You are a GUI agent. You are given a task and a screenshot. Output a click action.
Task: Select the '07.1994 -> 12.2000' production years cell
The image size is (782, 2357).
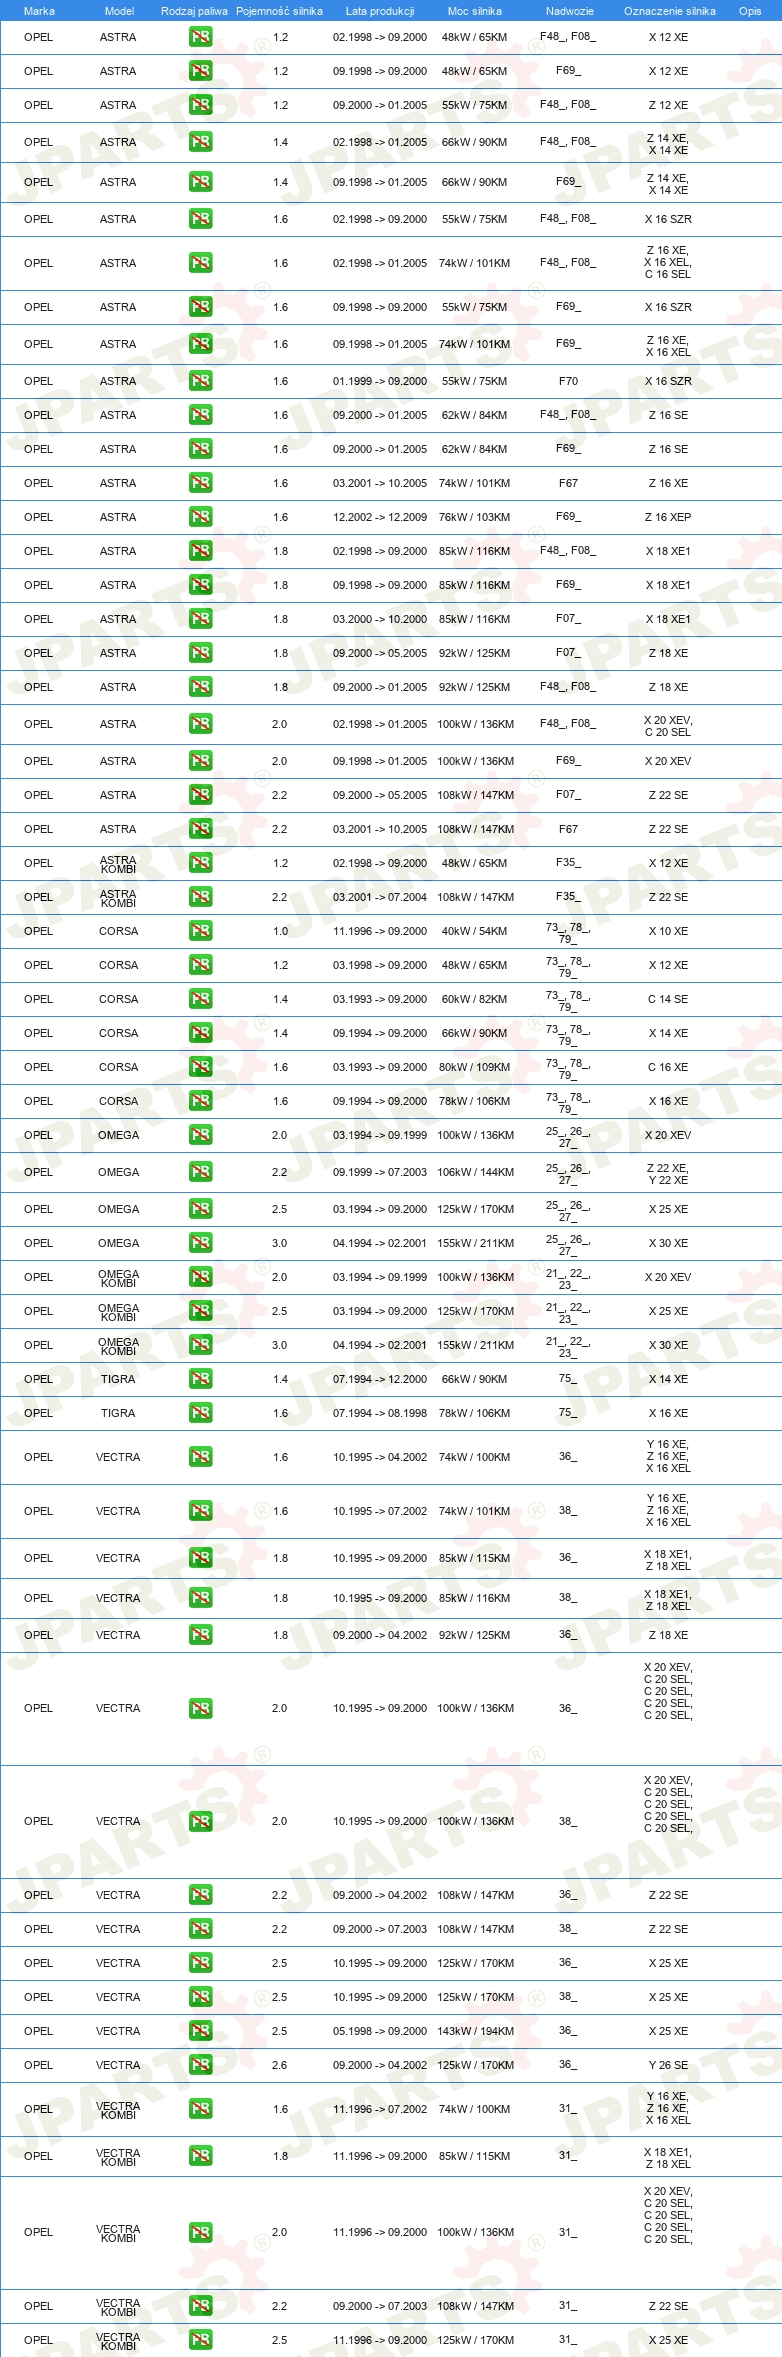[380, 1379]
